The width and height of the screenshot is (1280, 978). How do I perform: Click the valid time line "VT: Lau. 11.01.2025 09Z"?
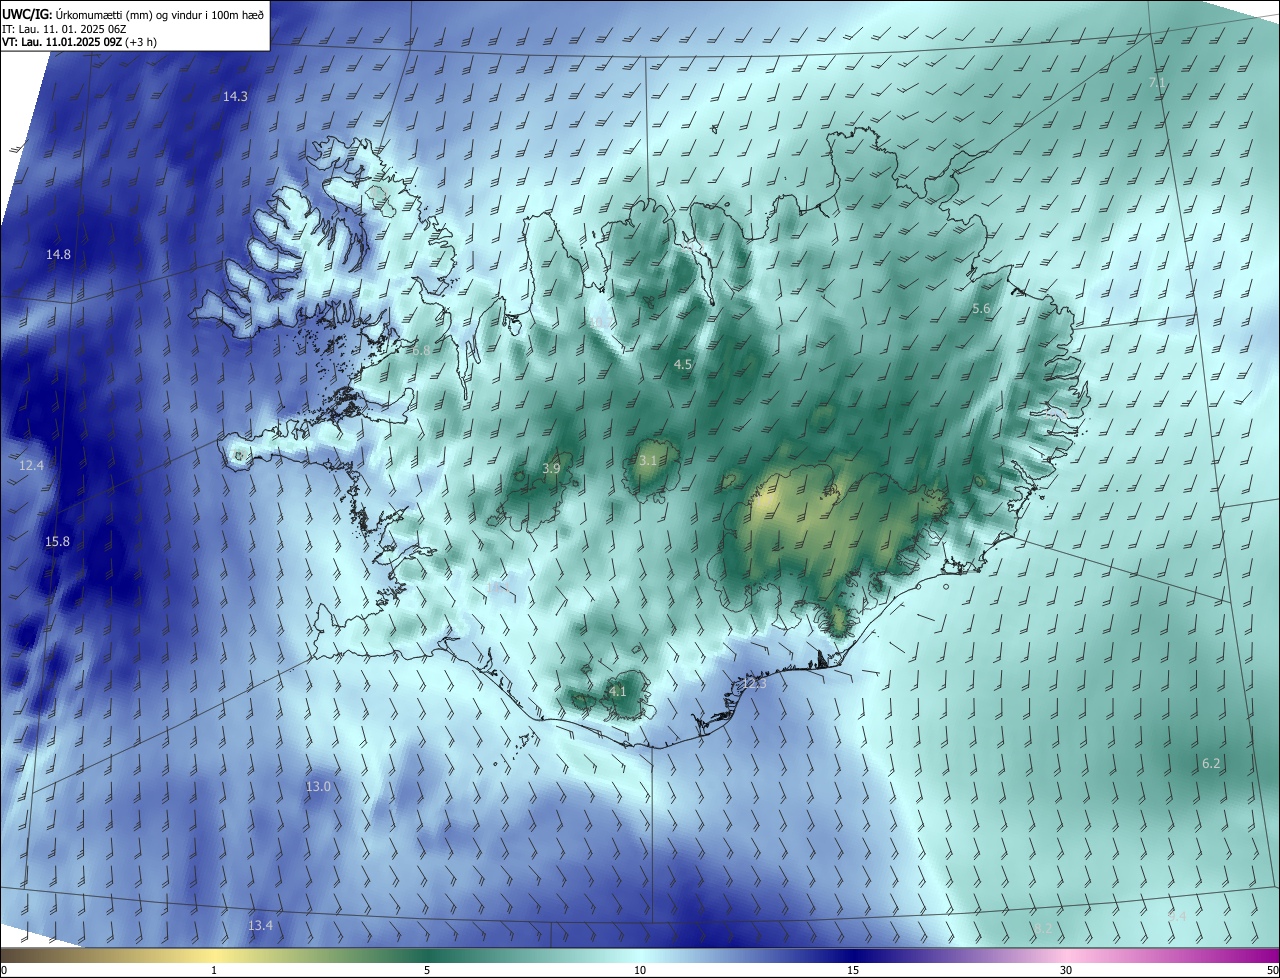[x=63, y=42]
